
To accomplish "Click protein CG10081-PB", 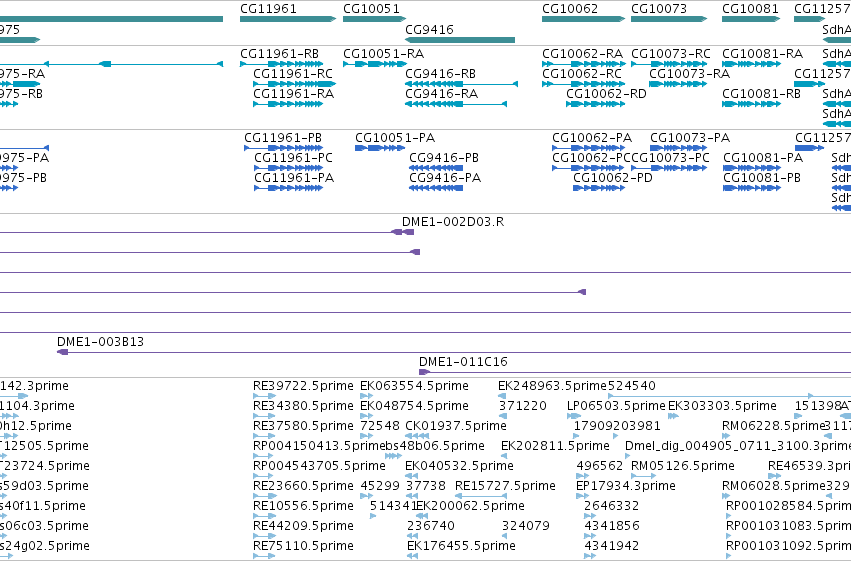I will [762, 178].
